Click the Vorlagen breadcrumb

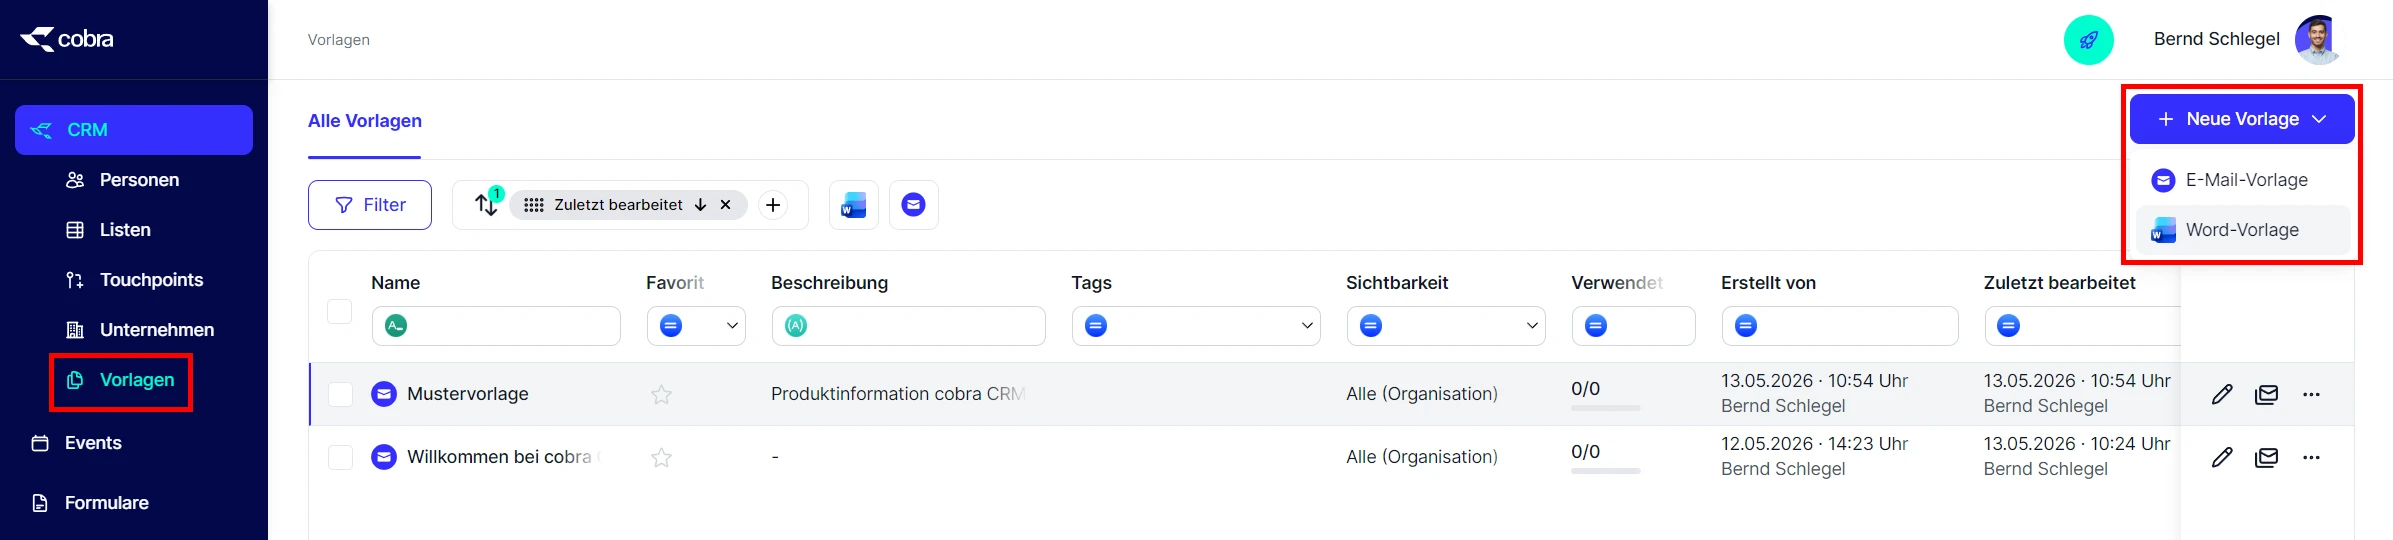point(339,40)
